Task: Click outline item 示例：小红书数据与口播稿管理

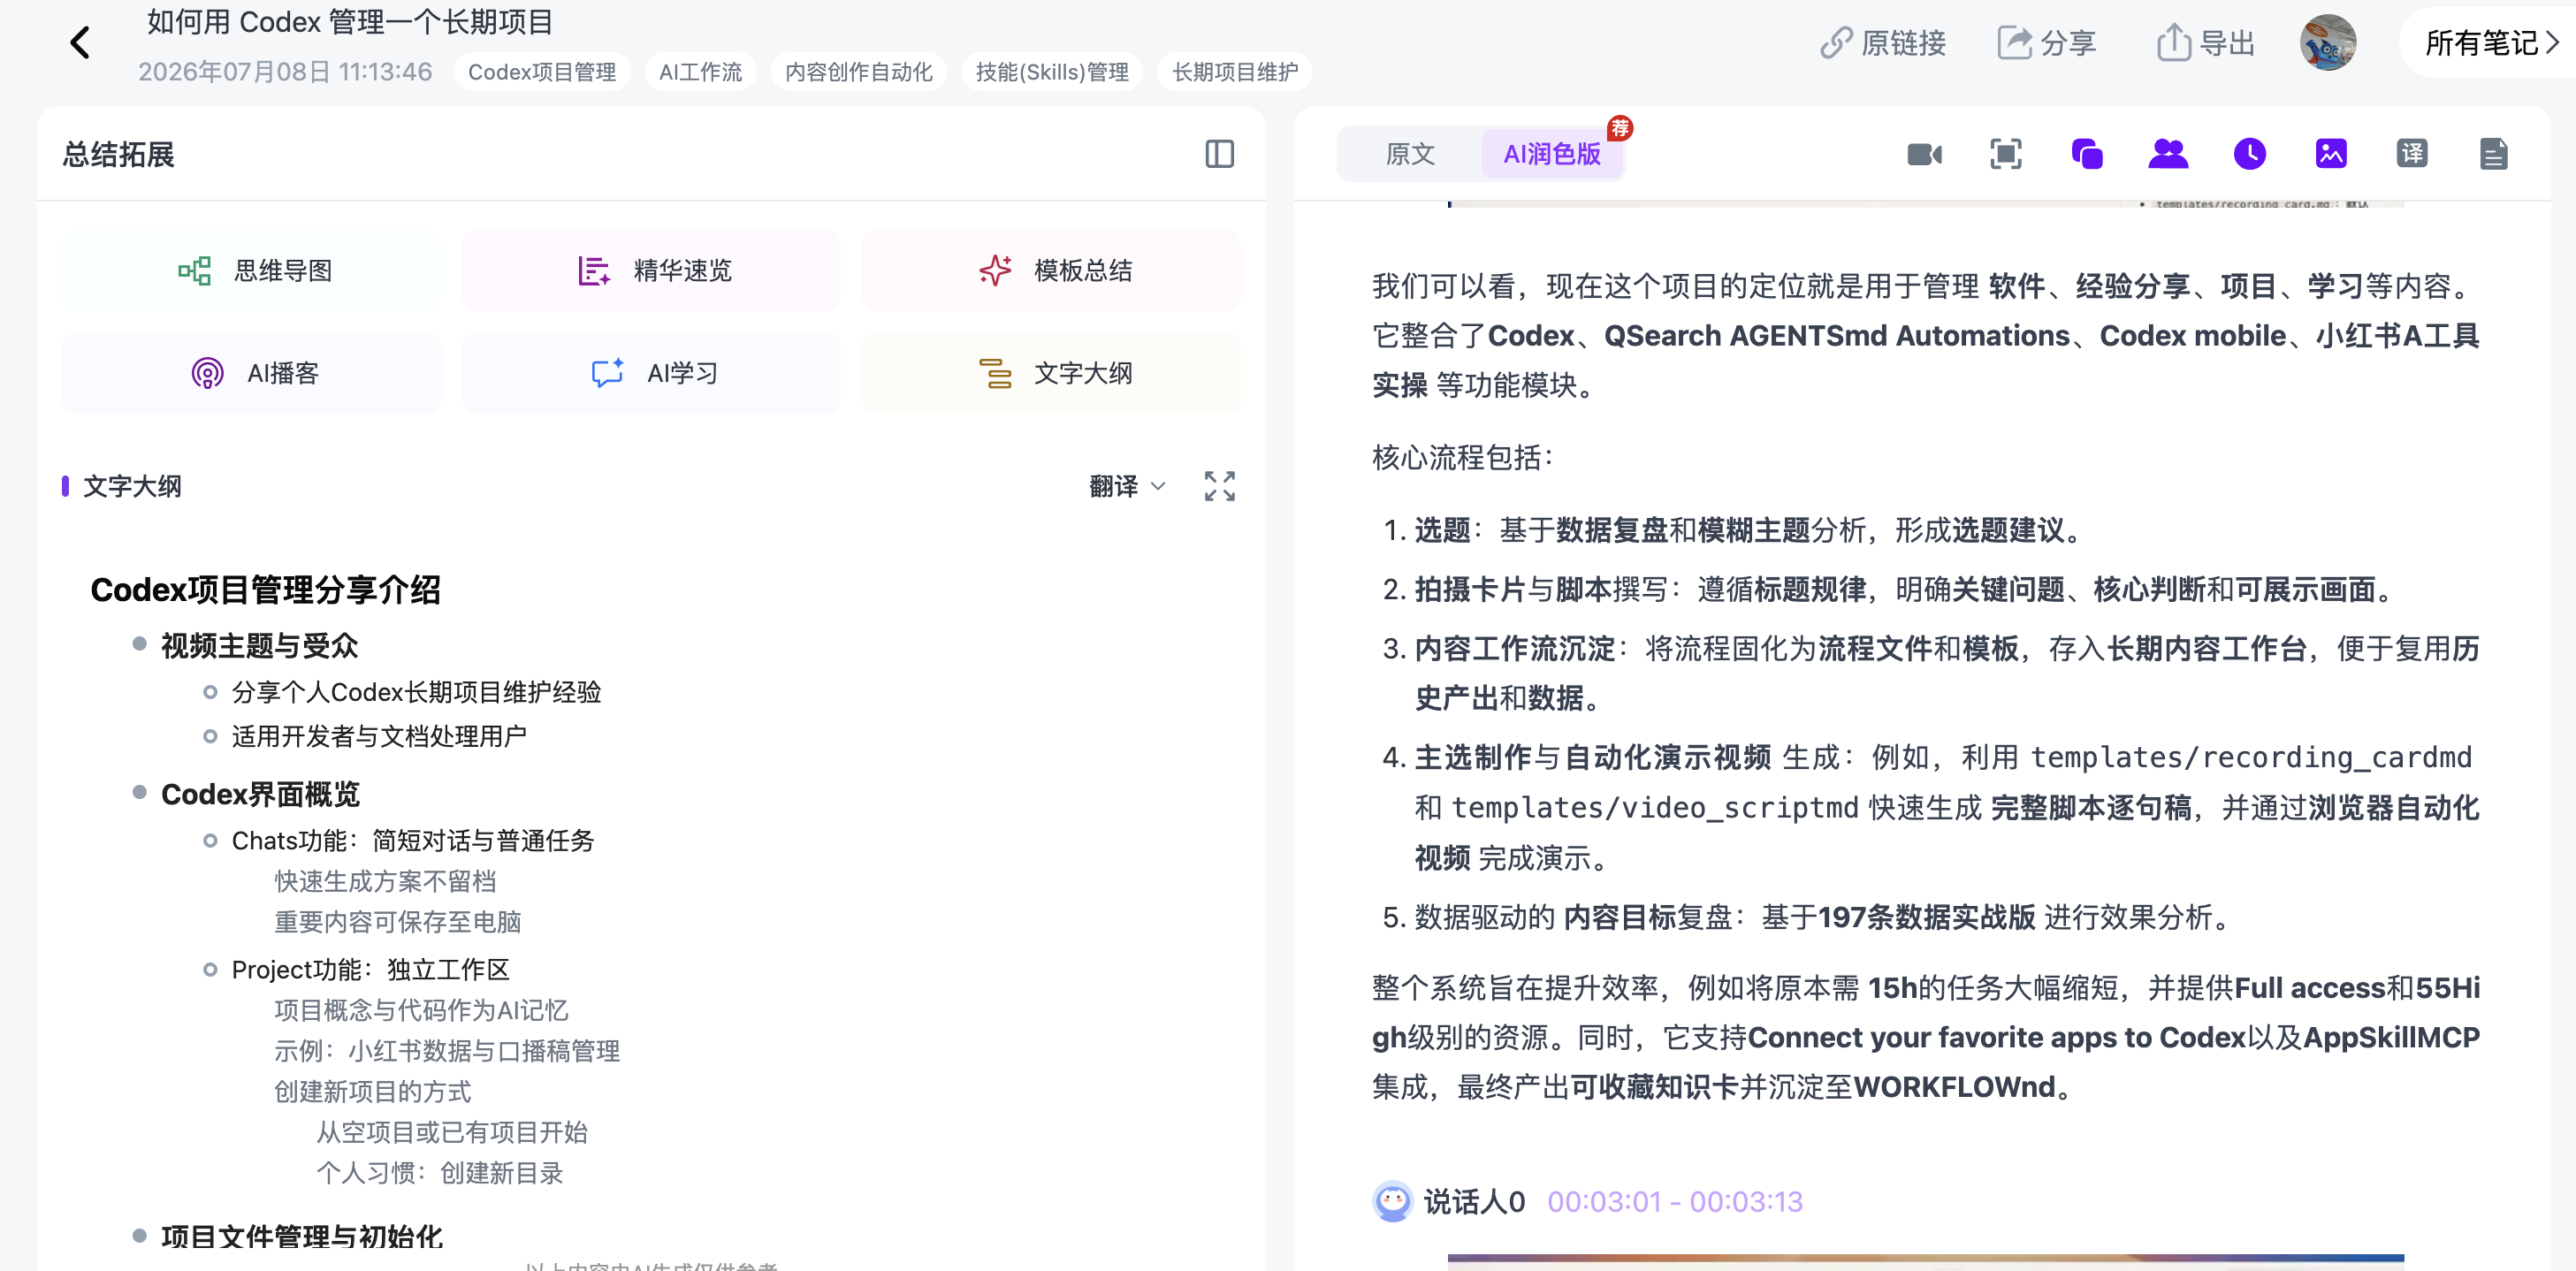Action: [x=447, y=1051]
